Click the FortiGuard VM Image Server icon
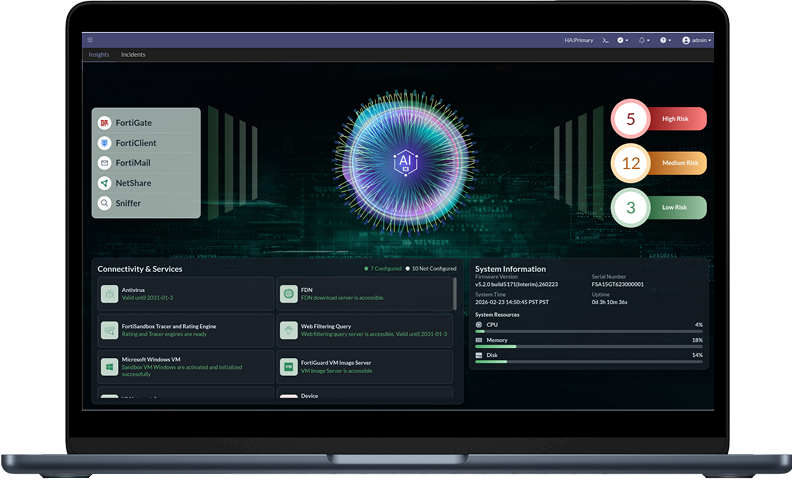The image size is (792, 480). click(x=288, y=366)
